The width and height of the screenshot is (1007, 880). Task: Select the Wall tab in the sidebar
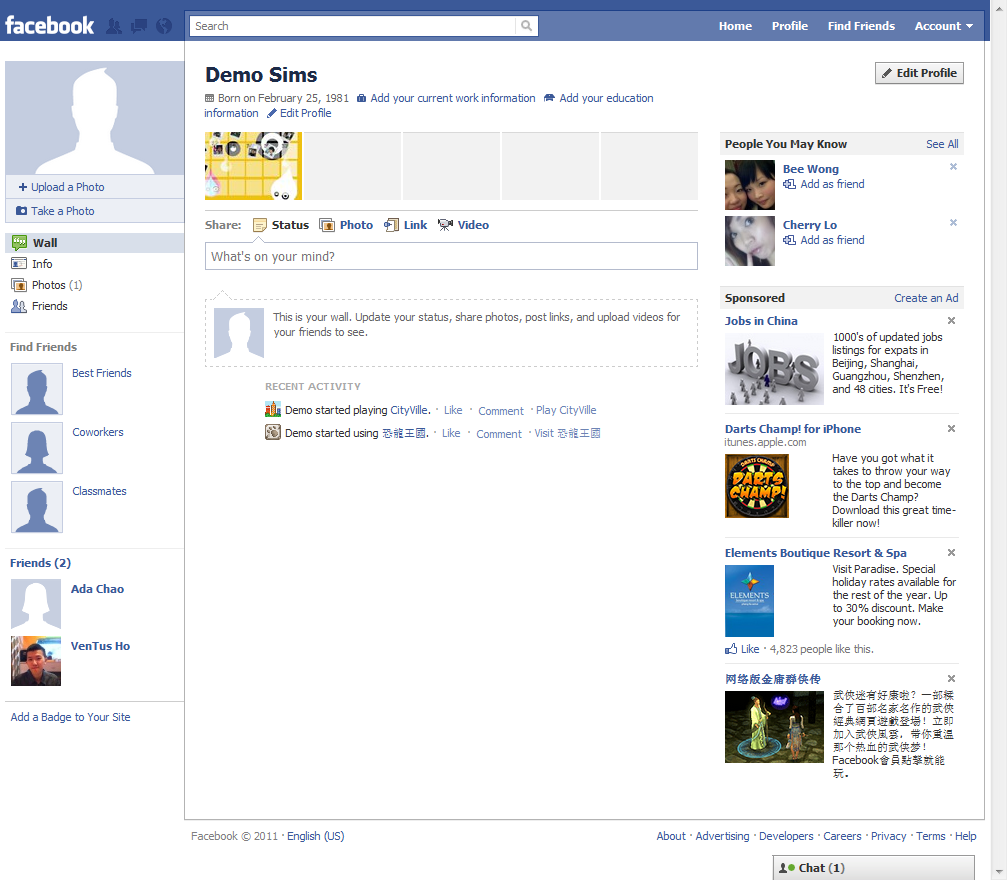click(94, 243)
